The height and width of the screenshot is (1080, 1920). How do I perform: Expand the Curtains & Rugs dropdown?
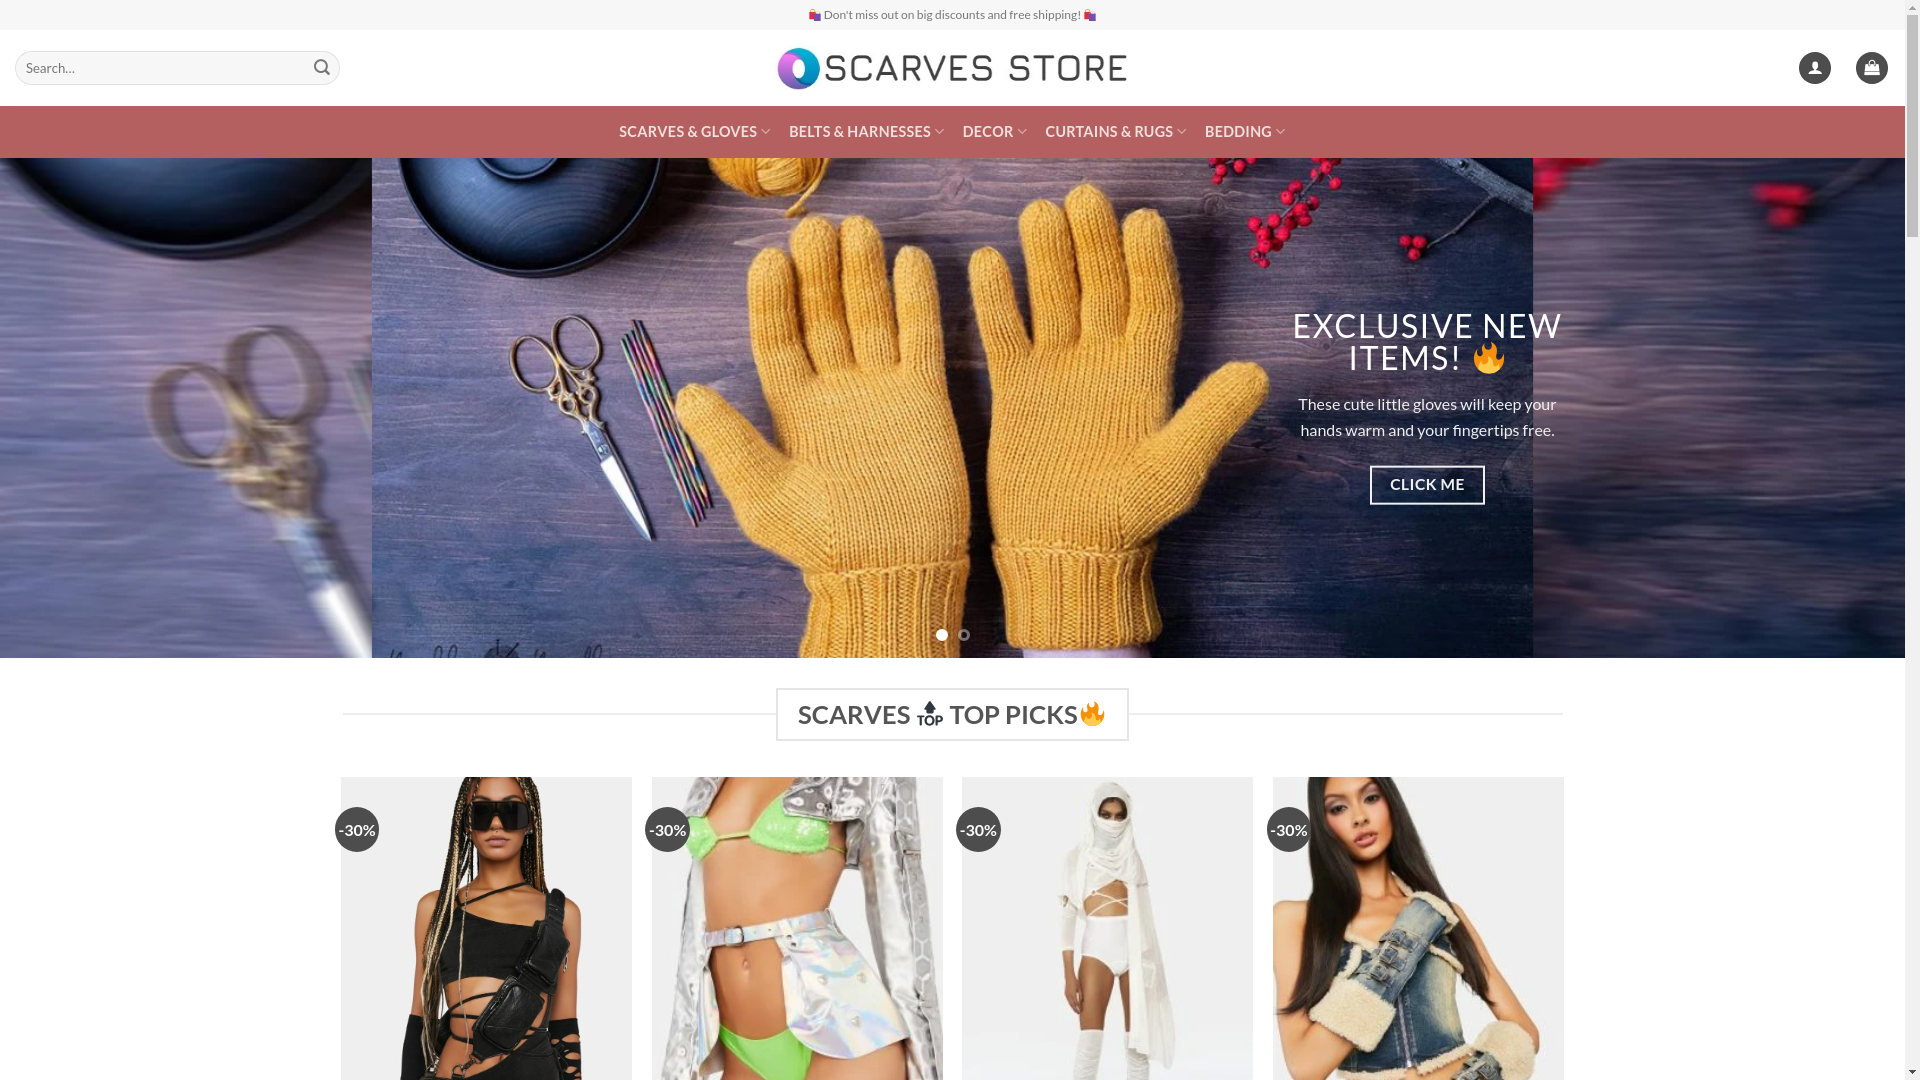[1115, 131]
